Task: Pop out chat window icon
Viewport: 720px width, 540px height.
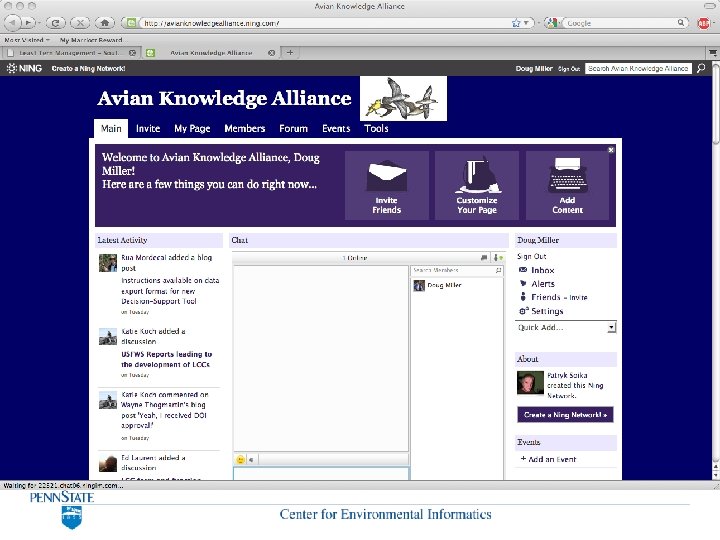Action: [x=484, y=258]
